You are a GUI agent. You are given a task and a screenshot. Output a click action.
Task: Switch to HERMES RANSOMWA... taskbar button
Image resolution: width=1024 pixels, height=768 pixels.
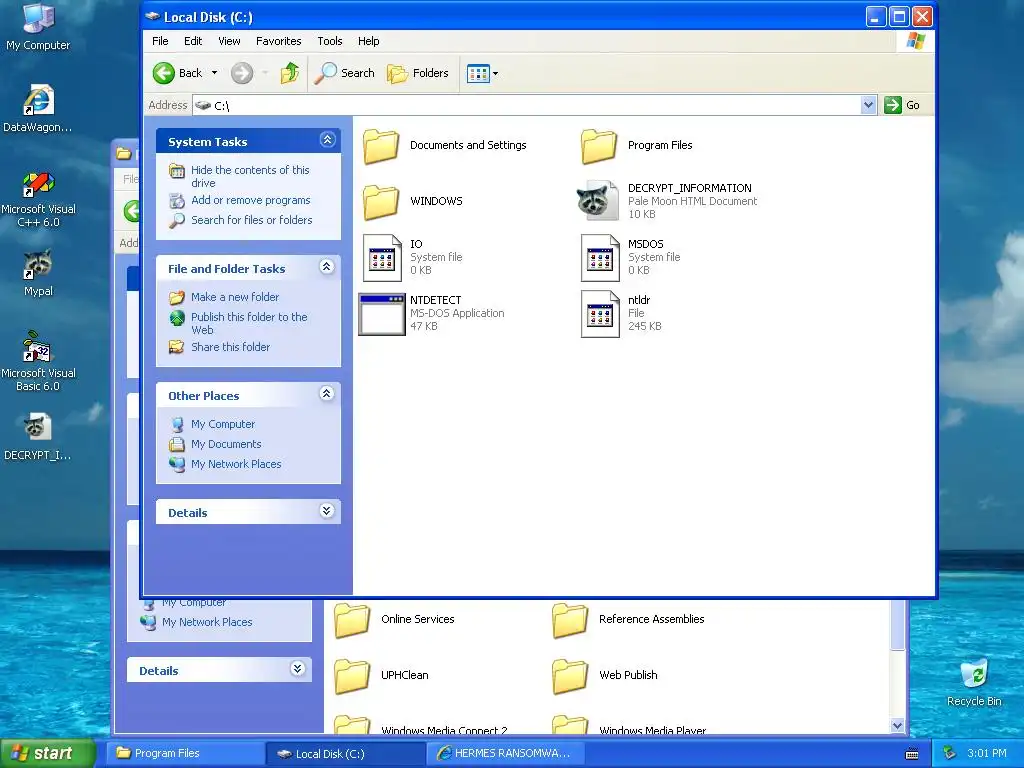[507, 754]
